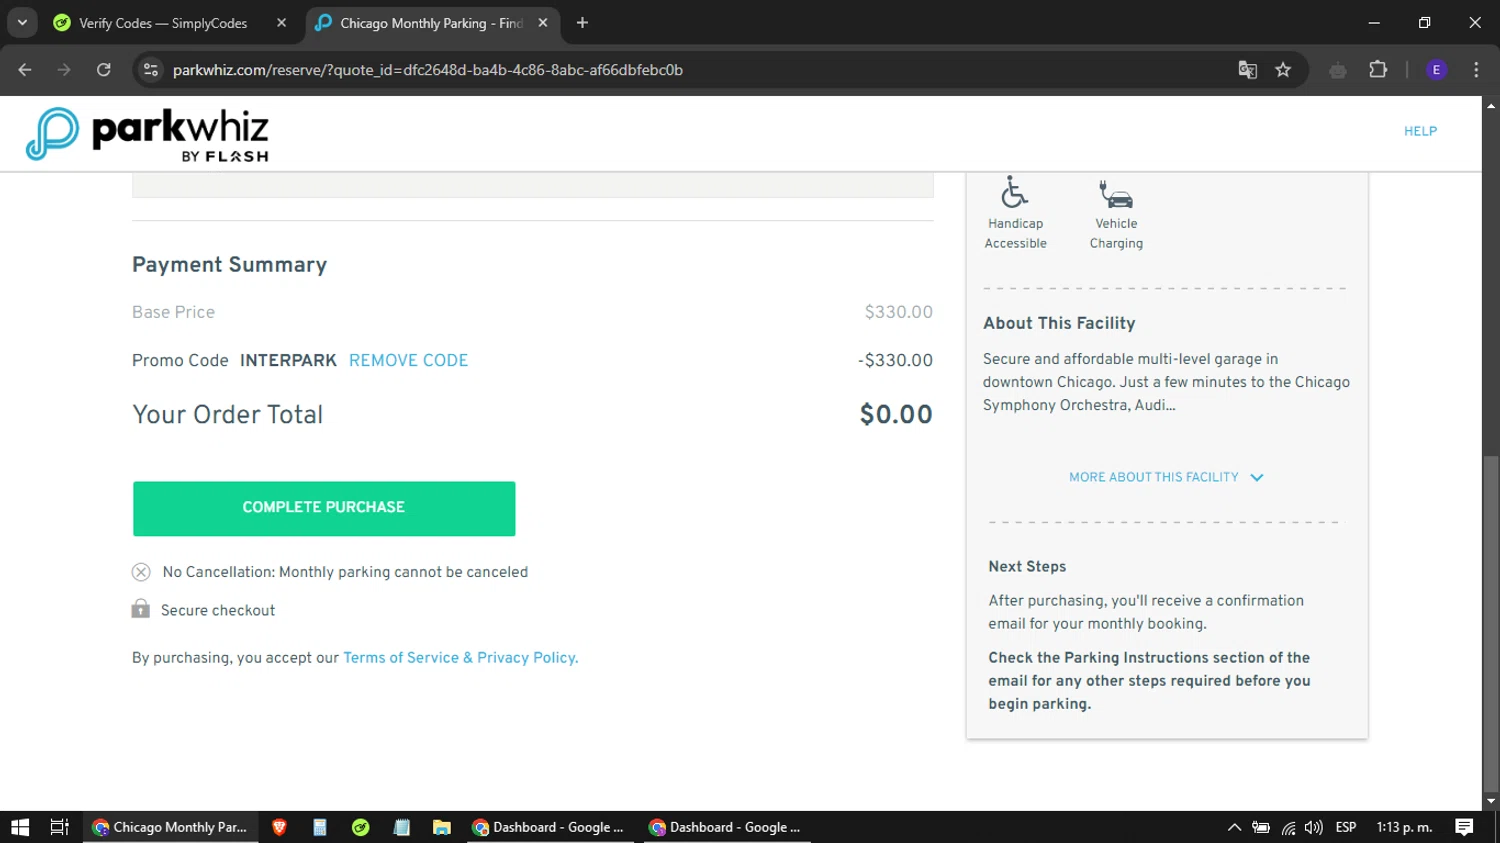Click the Handicap Accessible icon
The image size is (1500, 843).
(1015, 191)
